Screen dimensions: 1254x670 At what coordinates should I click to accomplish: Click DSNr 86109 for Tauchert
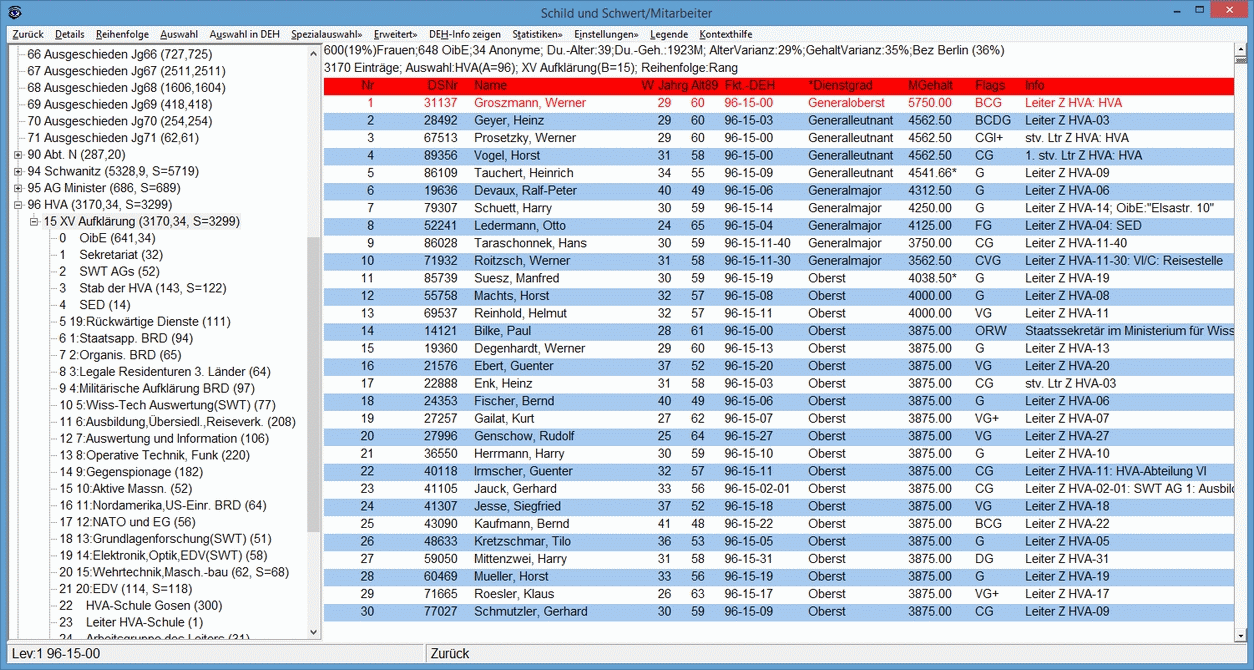(440, 173)
